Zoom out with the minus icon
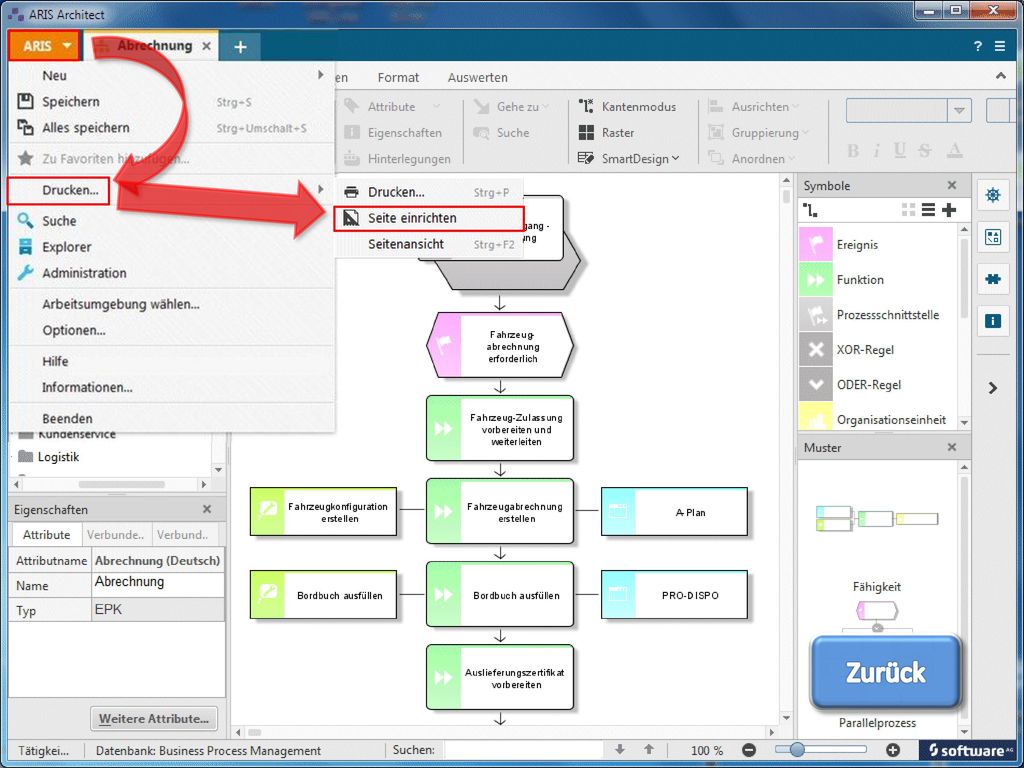1024x768 pixels. click(749, 750)
